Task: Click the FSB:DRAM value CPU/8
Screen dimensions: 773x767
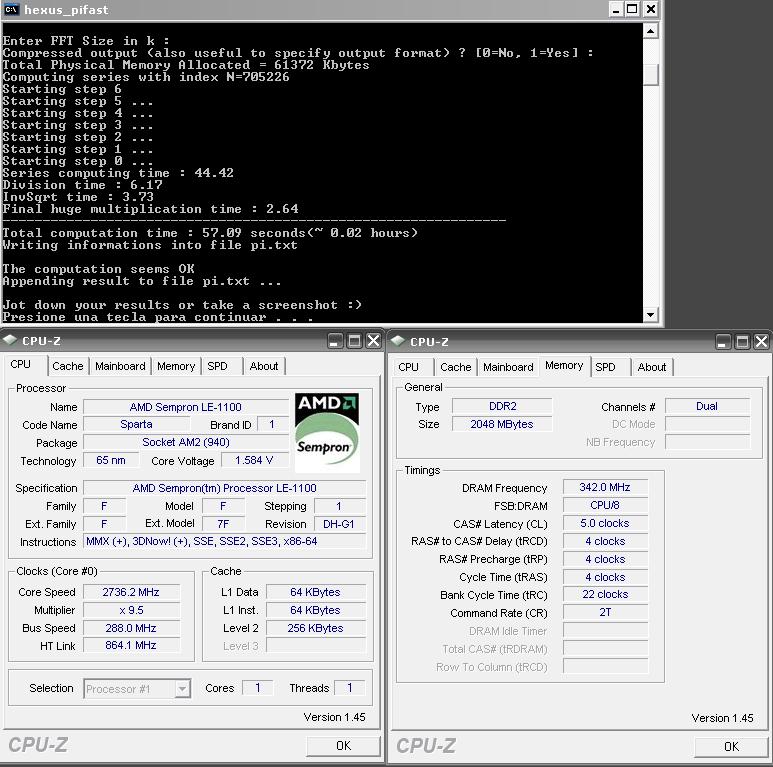Action: pos(605,505)
